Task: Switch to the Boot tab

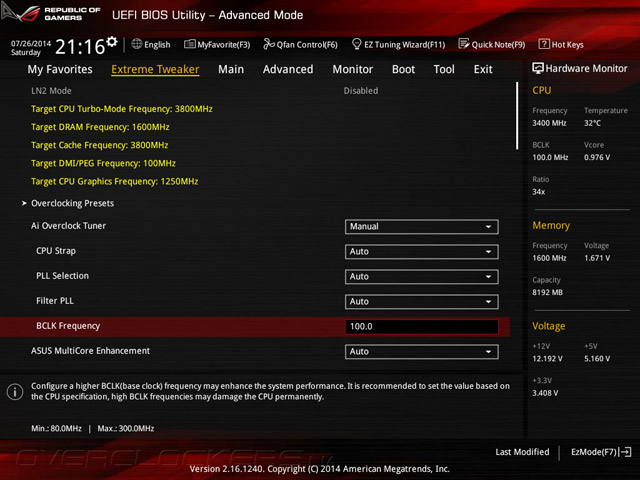Action: click(403, 69)
